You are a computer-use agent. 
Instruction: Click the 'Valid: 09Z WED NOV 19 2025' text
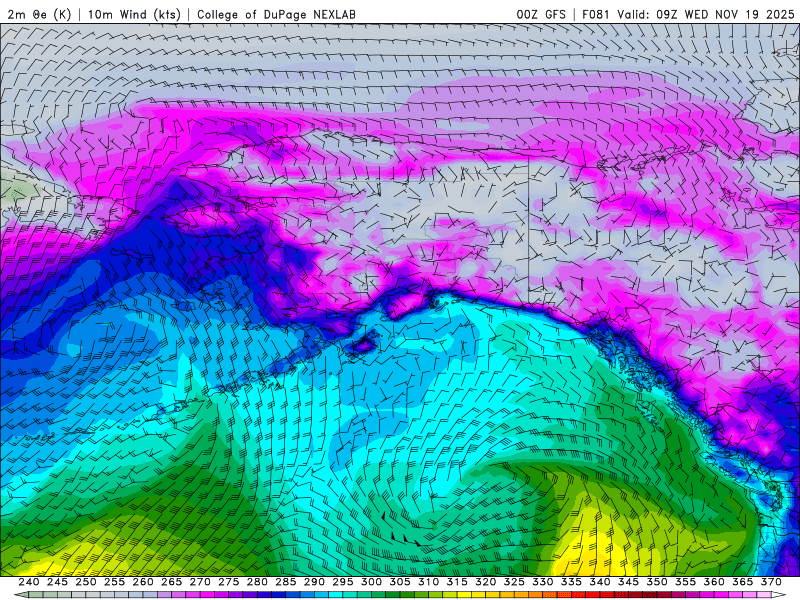tap(706, 14)
